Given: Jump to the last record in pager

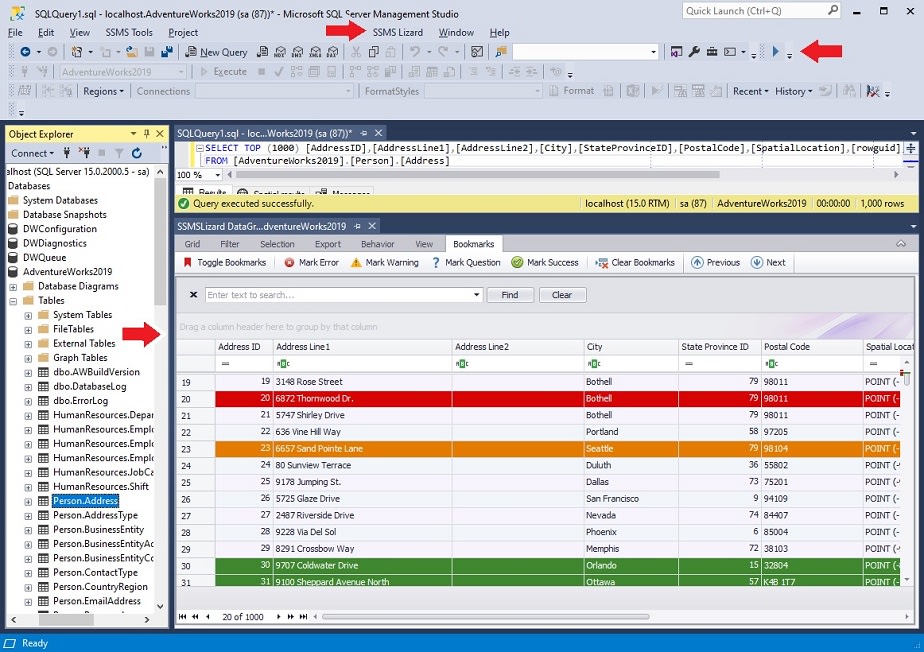Looking at the screenshot, I should pyautogui.click(x=303, y=617).
